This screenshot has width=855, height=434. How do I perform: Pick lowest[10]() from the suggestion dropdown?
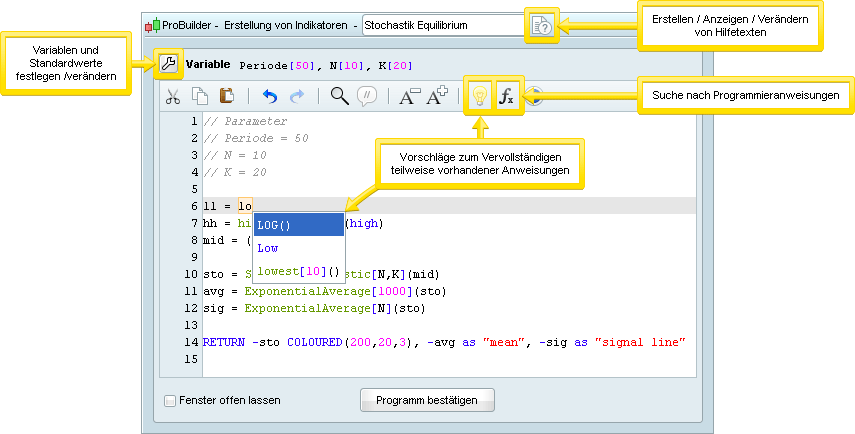click(x=298, y=271)
